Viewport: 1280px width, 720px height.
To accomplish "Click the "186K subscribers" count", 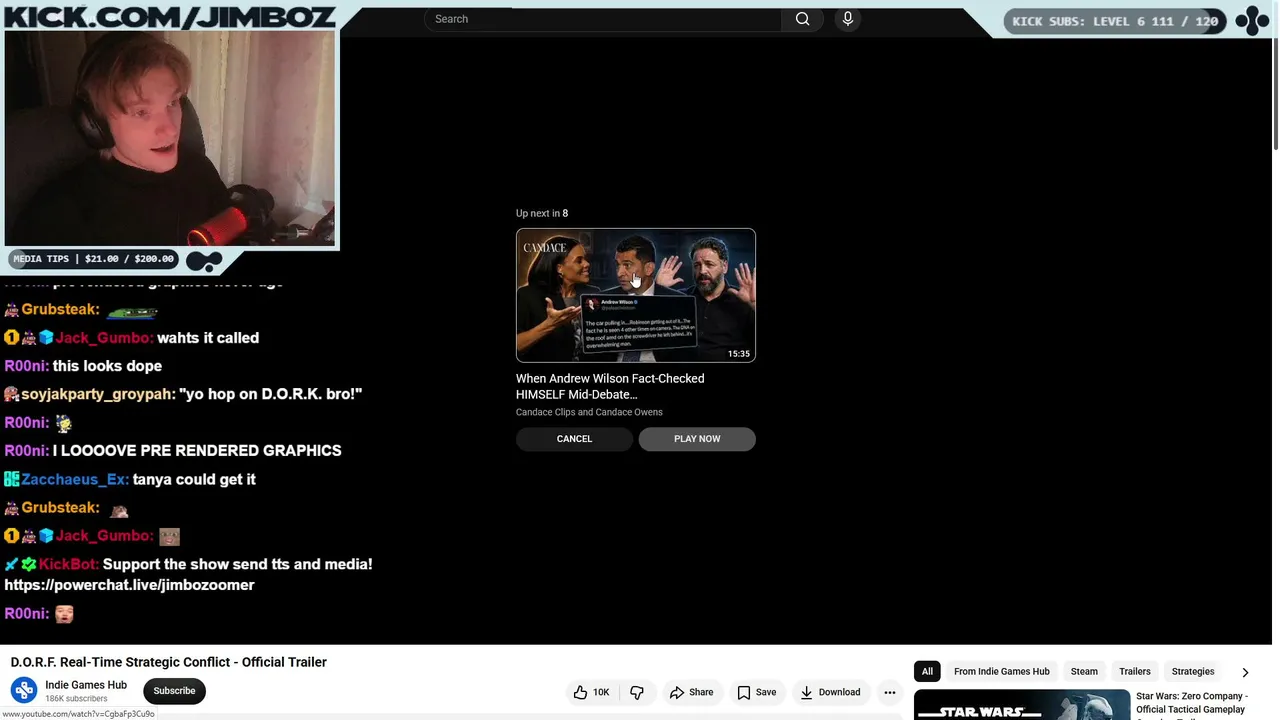I will (x=76, y=699).
